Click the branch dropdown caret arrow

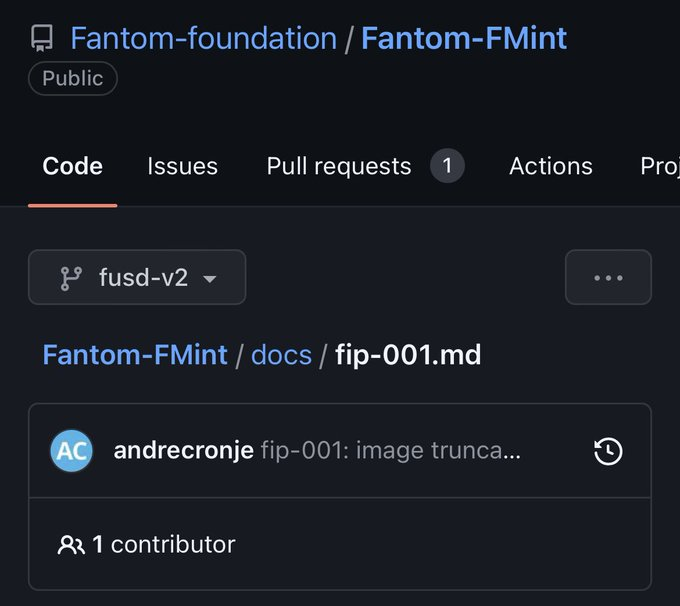pyautogui.click(x=210, y=279)
